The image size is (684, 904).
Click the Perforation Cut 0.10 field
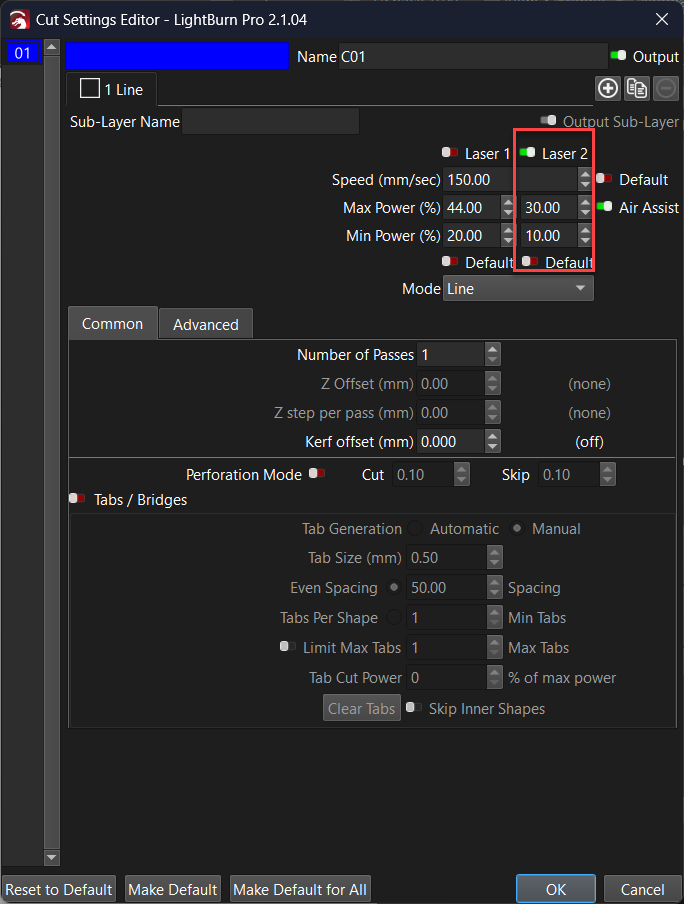pyautogui.click(x=424, y=474)
